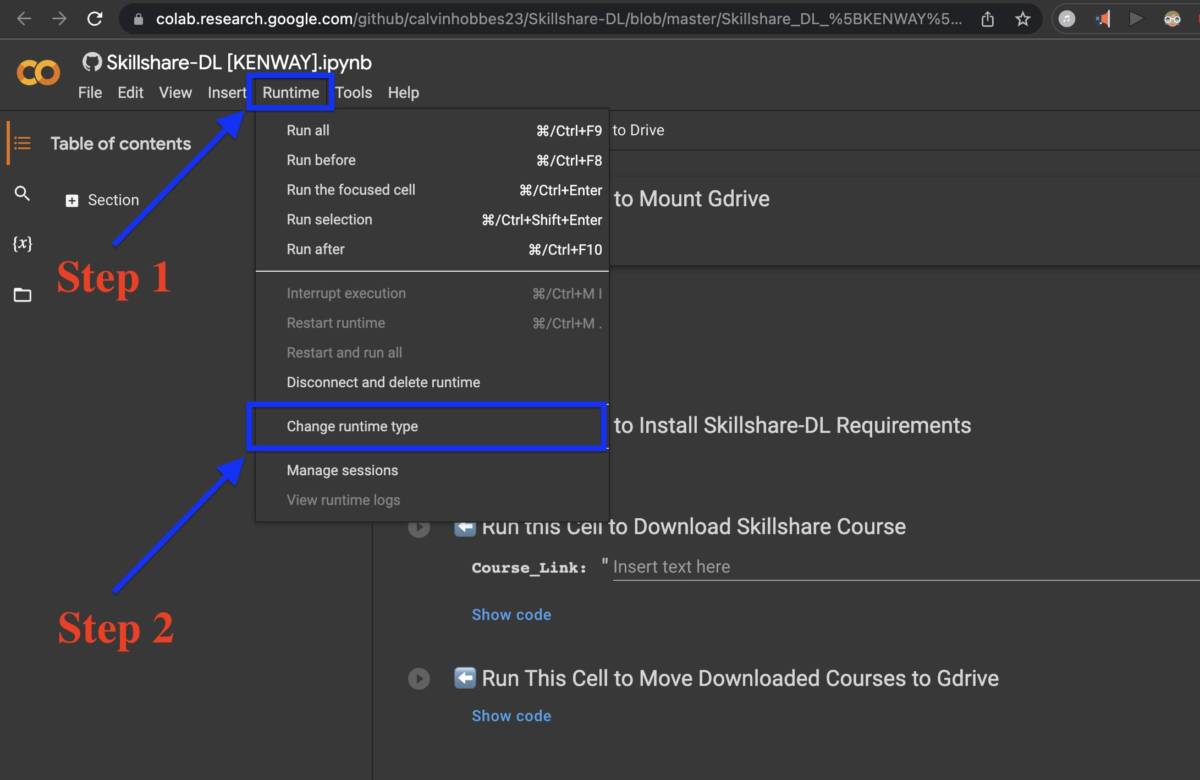Open the Edit menu
Screen dimensions: 1200x780
tap(130, 92)
